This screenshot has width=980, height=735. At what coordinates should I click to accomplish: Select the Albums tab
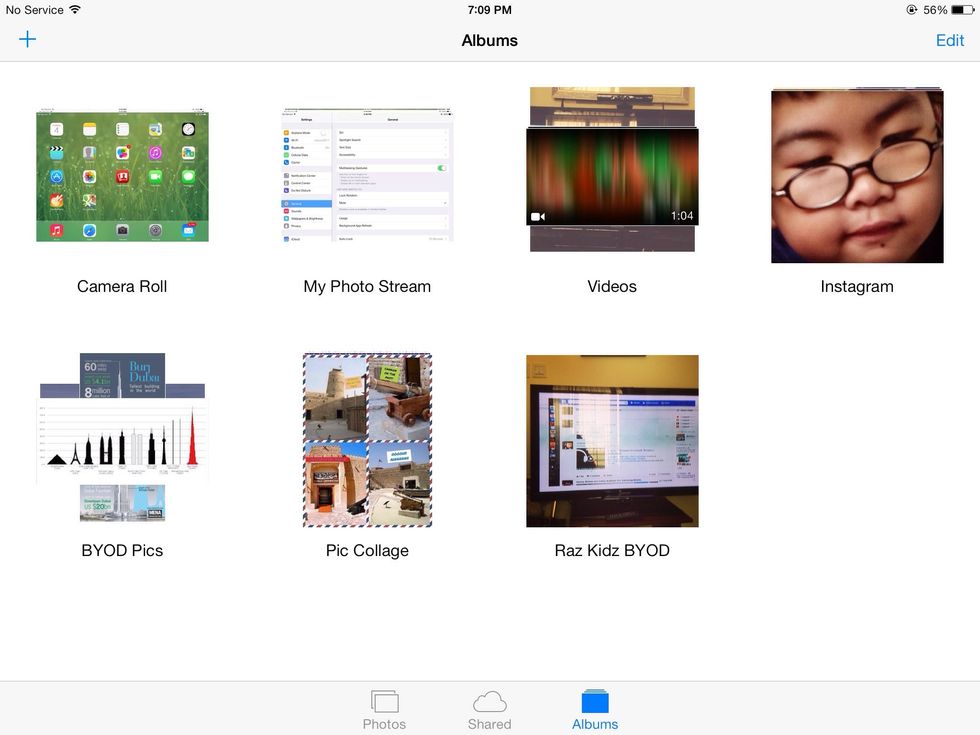(595, 710)
